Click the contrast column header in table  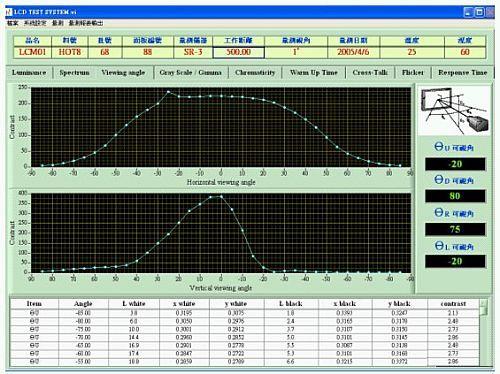point(453,304)
